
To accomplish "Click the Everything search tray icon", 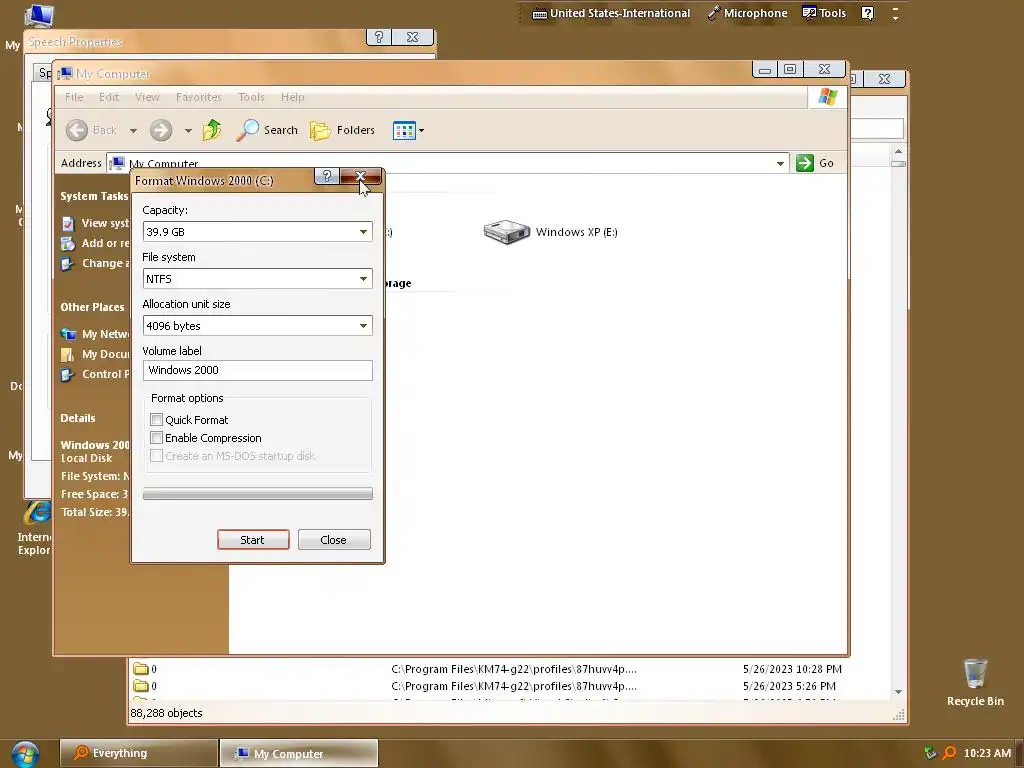I will point(950,753).
